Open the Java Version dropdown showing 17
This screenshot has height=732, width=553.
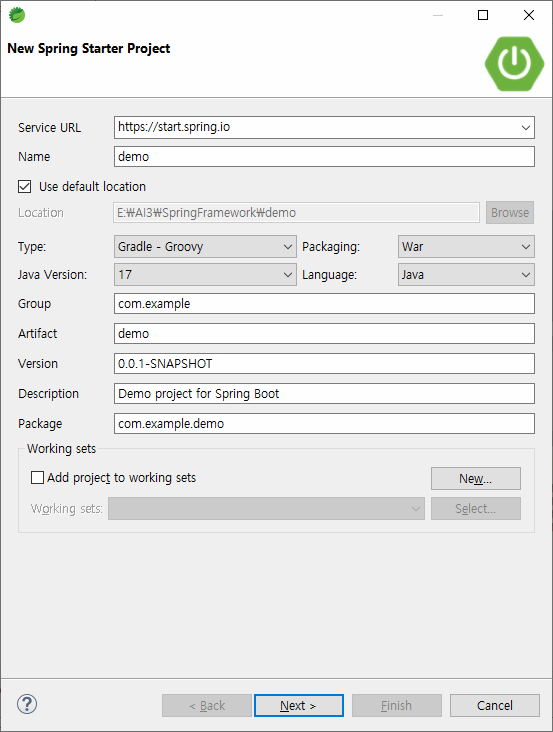pyautogui.click(x=205, y=274)
